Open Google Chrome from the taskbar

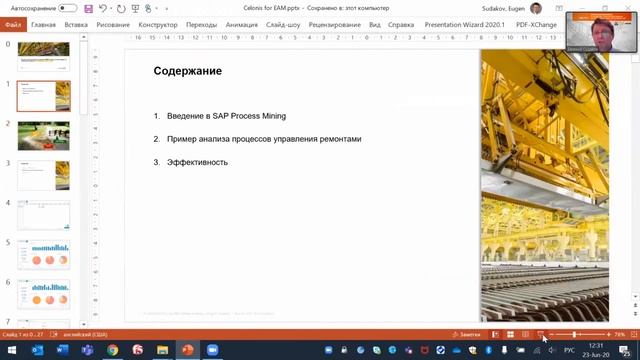pos(113,350)
